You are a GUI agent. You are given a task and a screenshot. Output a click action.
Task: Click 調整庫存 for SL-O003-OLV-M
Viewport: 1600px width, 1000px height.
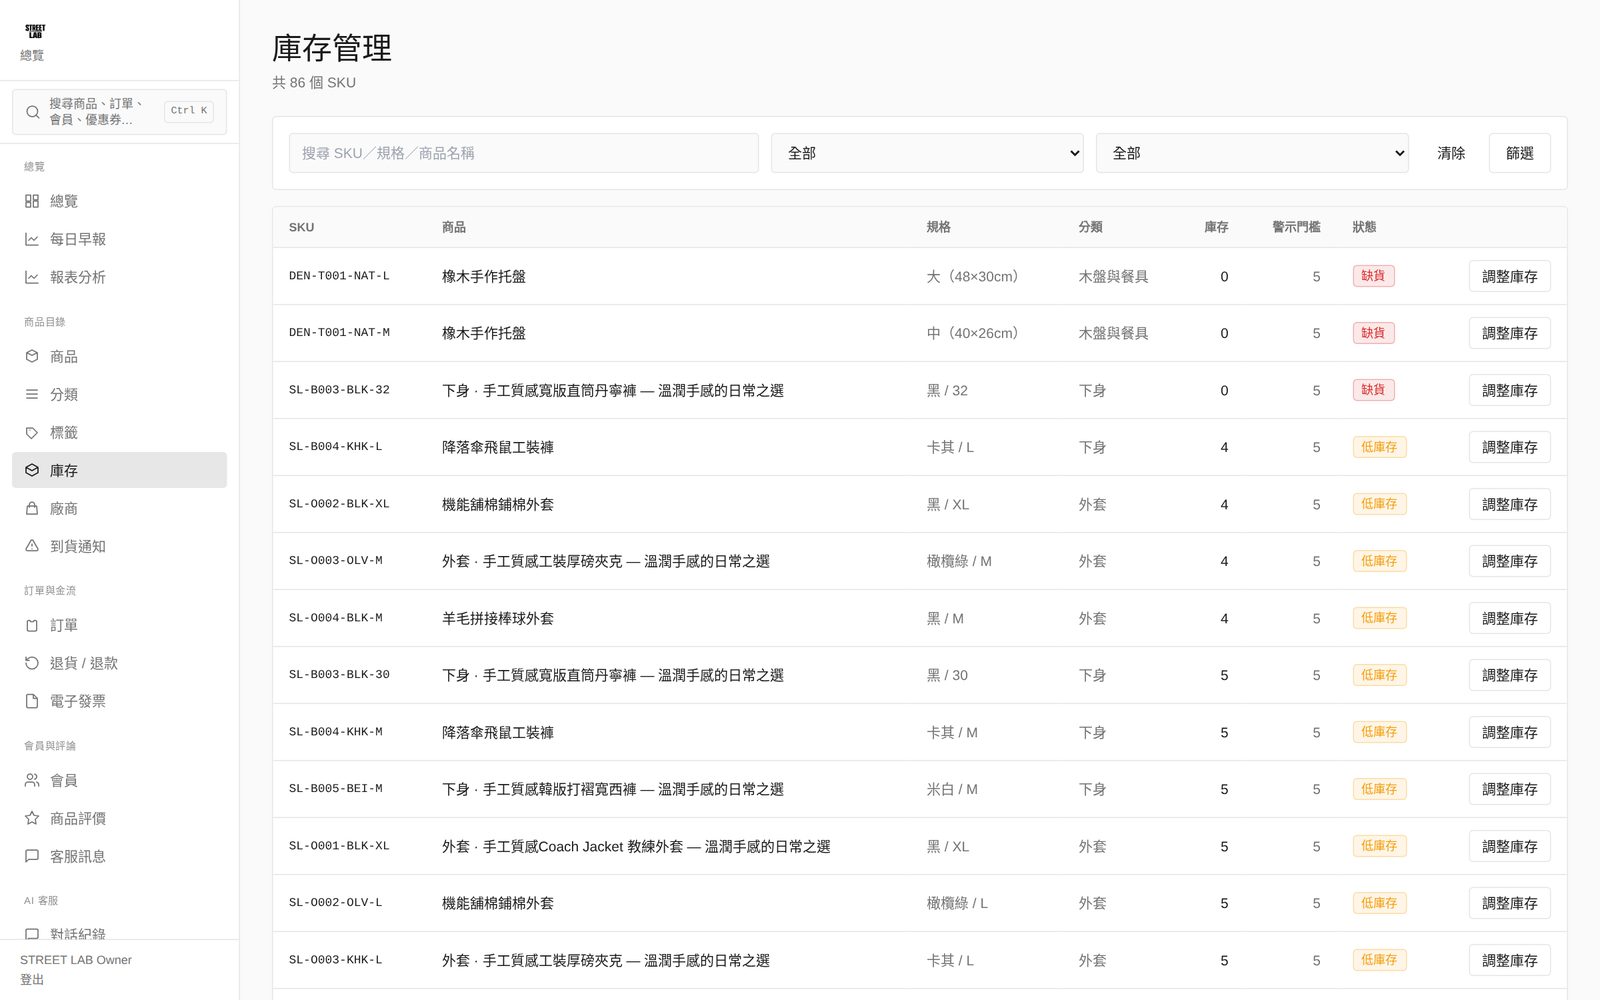click(1509, 561)
